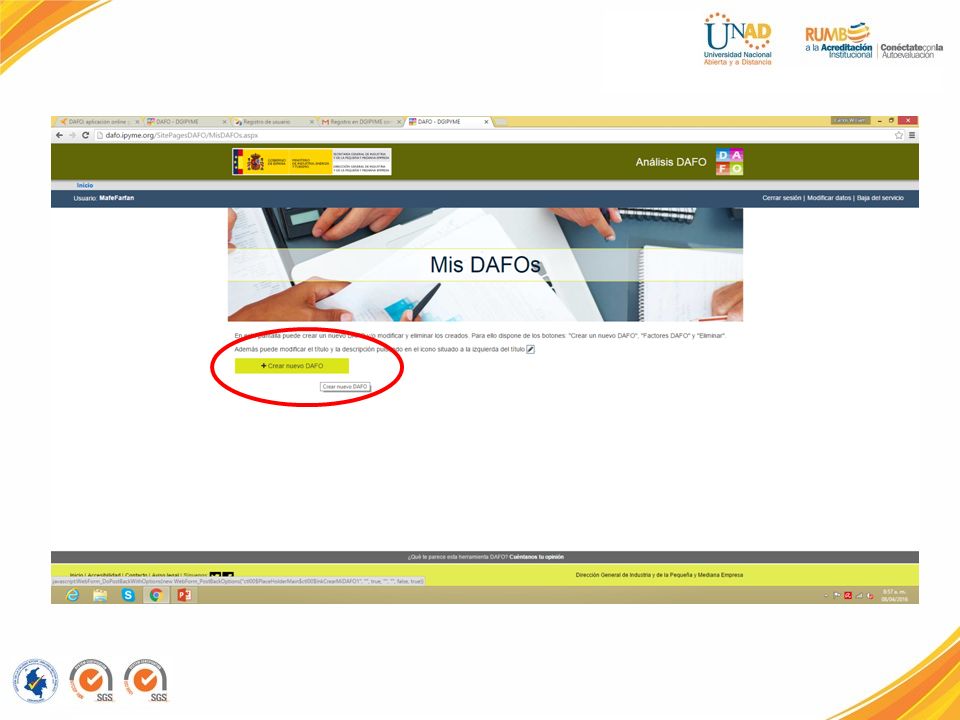Screen dimensions: 960x720
Task: Open PowerPoint from taskbar
Action: (184, 595)
